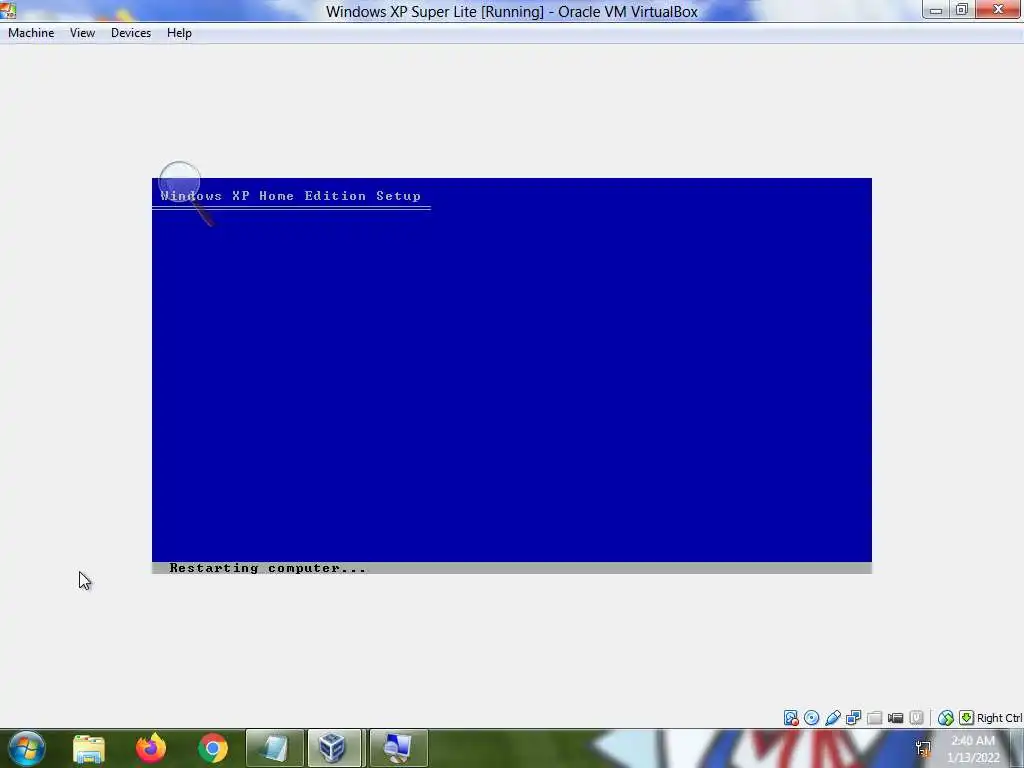Viewport: 1024px width, 768px height.
Task: Click the shared folders status icon
Action: pos(874,718)
